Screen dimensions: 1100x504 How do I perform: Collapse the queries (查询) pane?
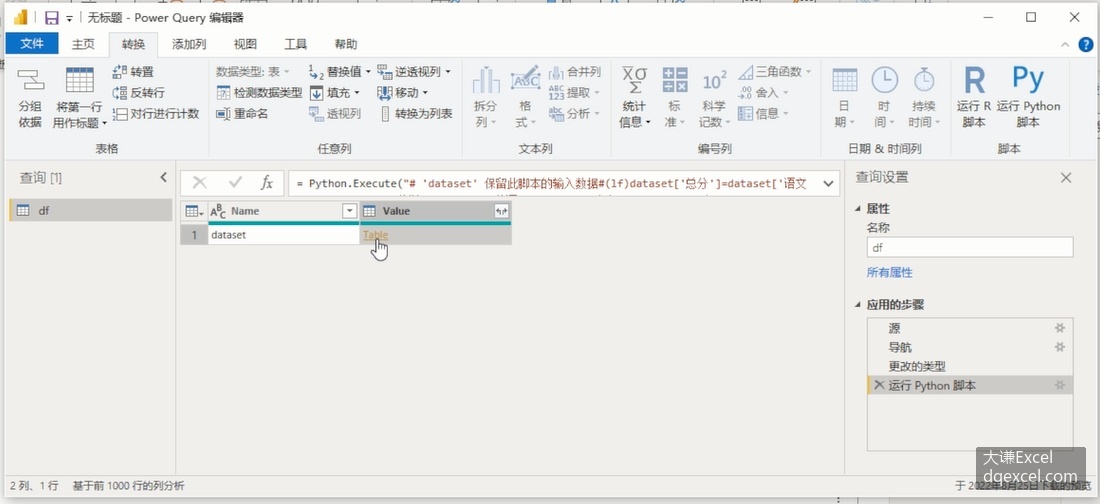pyautogui.click(x=163, y=178)
